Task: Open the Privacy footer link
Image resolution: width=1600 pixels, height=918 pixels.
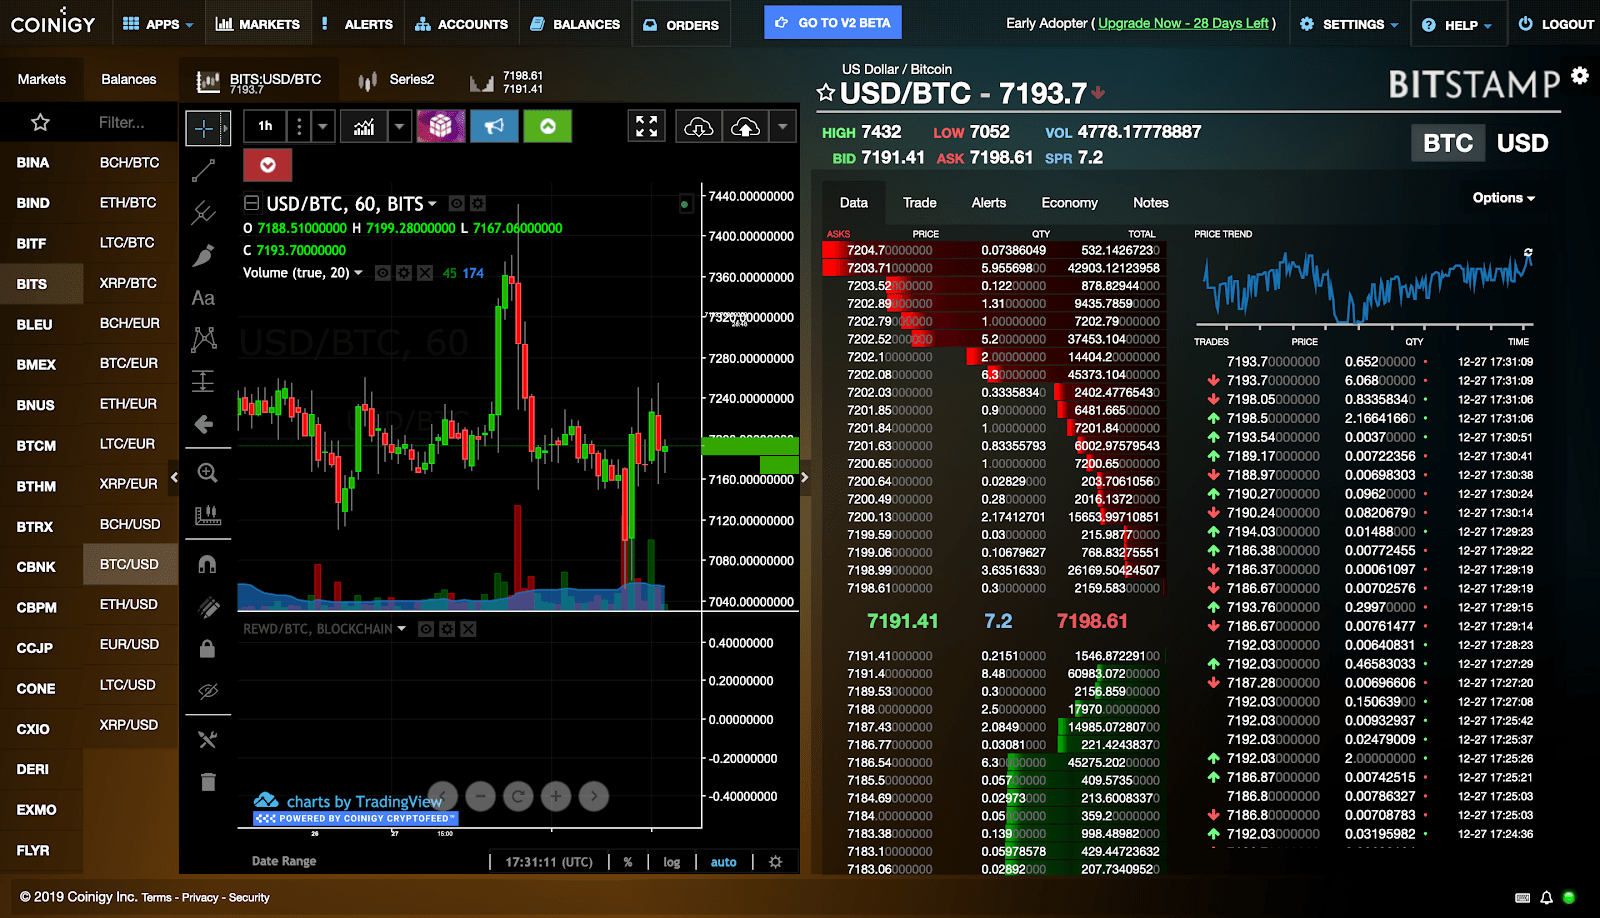Action: tap(200, 898)
